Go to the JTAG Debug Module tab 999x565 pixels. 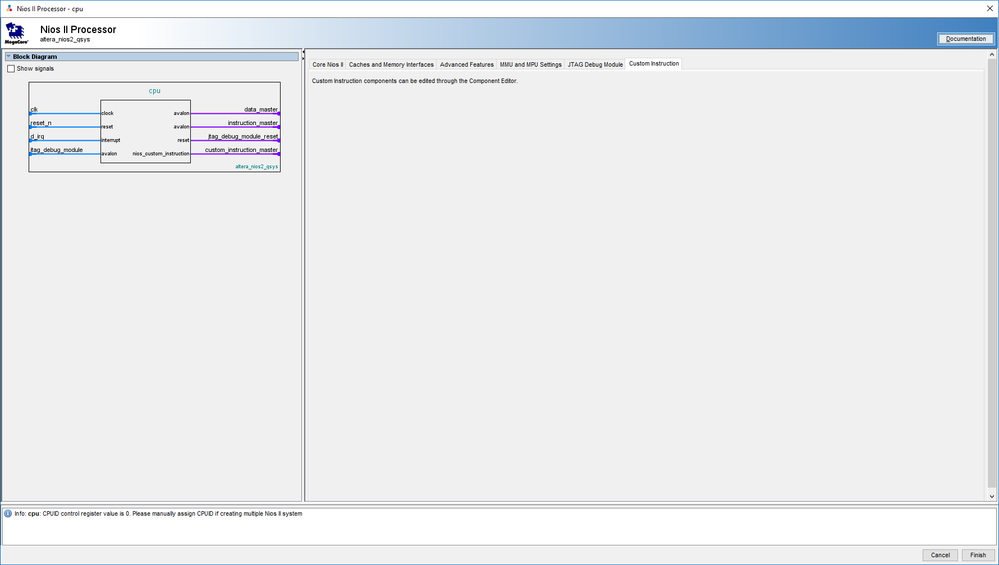(x=595, y=64)
